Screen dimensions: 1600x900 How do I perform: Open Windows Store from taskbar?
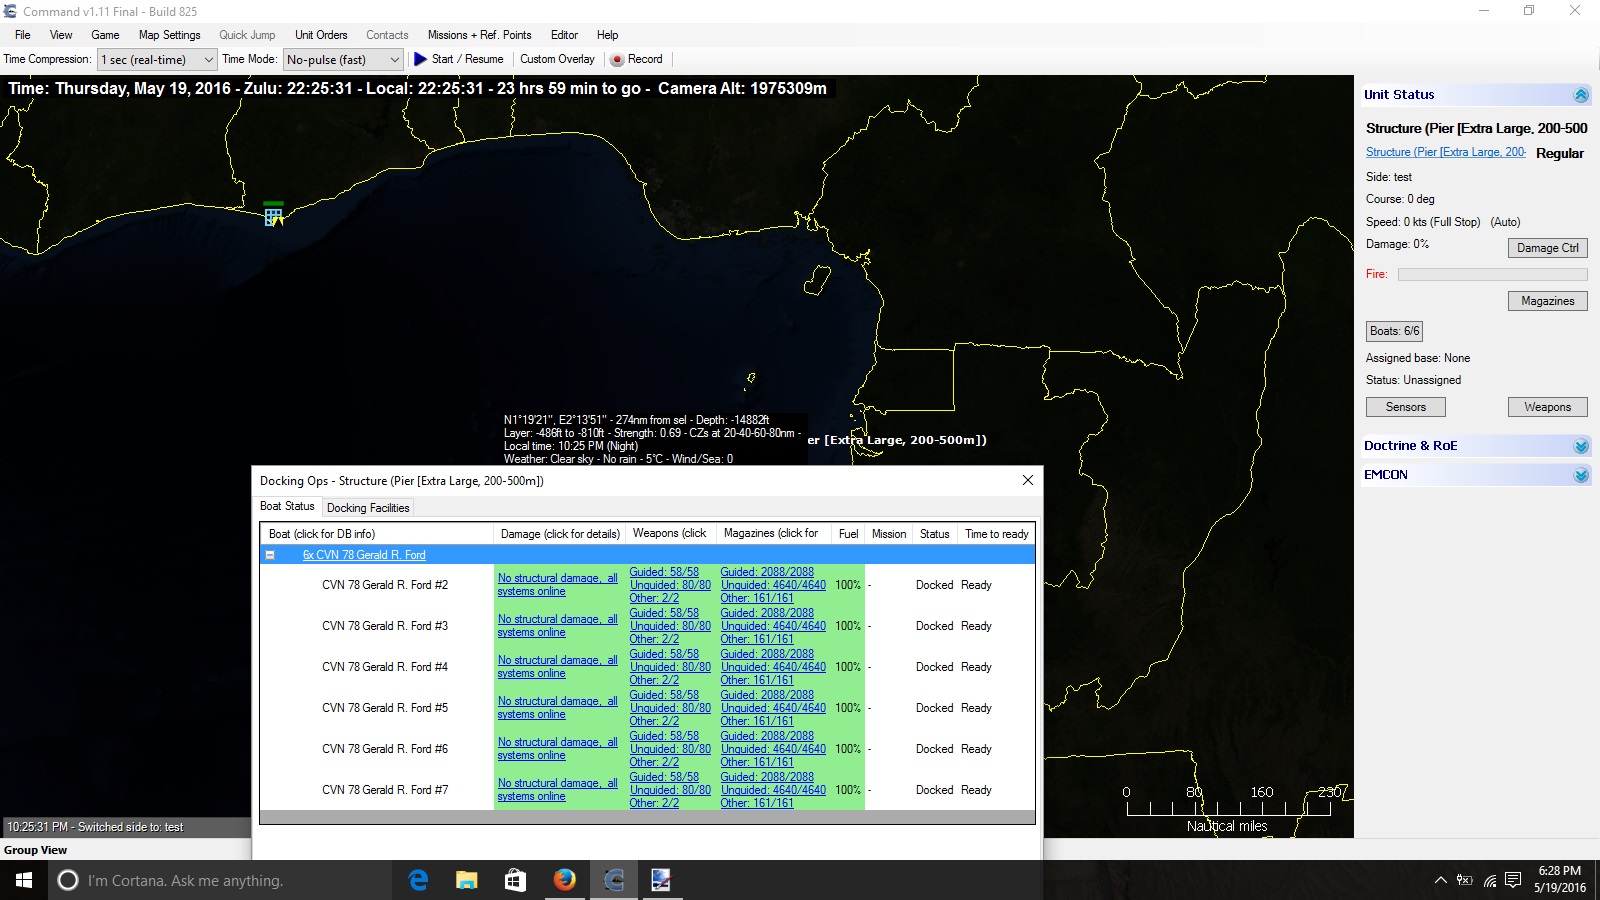[x=515, y=880]
